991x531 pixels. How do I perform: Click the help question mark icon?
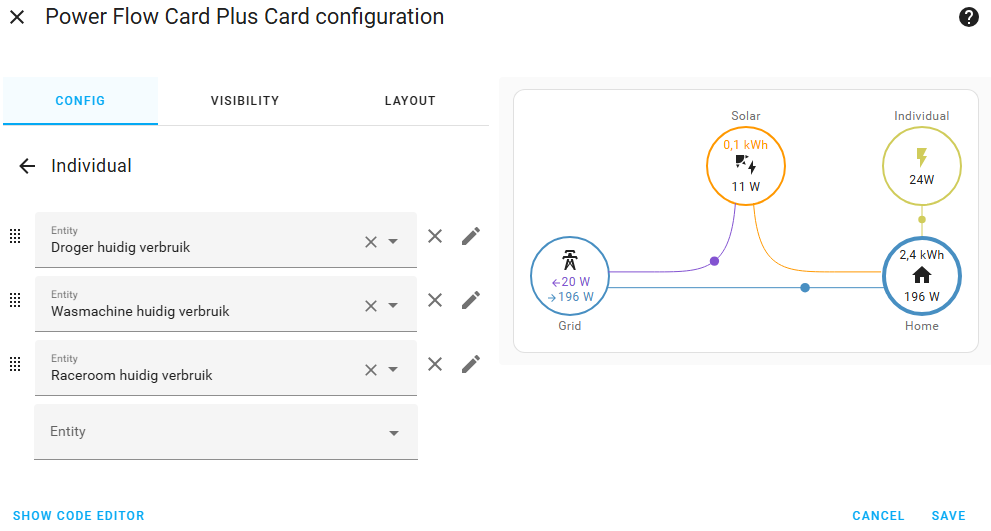click(968, 17)
